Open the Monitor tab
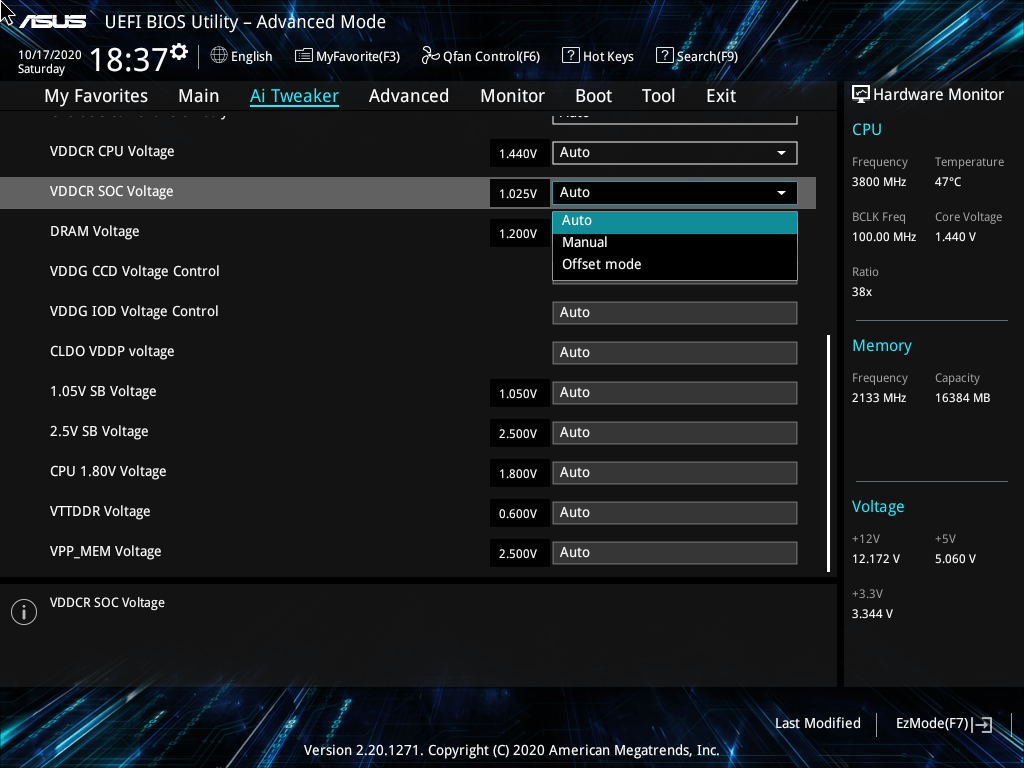 (x=512, y=96)
